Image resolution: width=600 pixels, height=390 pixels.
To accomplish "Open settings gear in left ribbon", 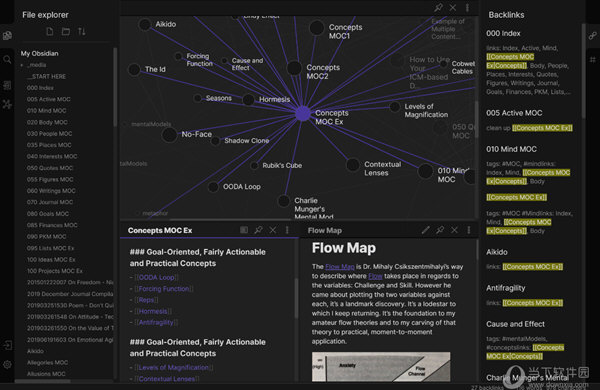I will pyautogui.click(x=7, y=364).
